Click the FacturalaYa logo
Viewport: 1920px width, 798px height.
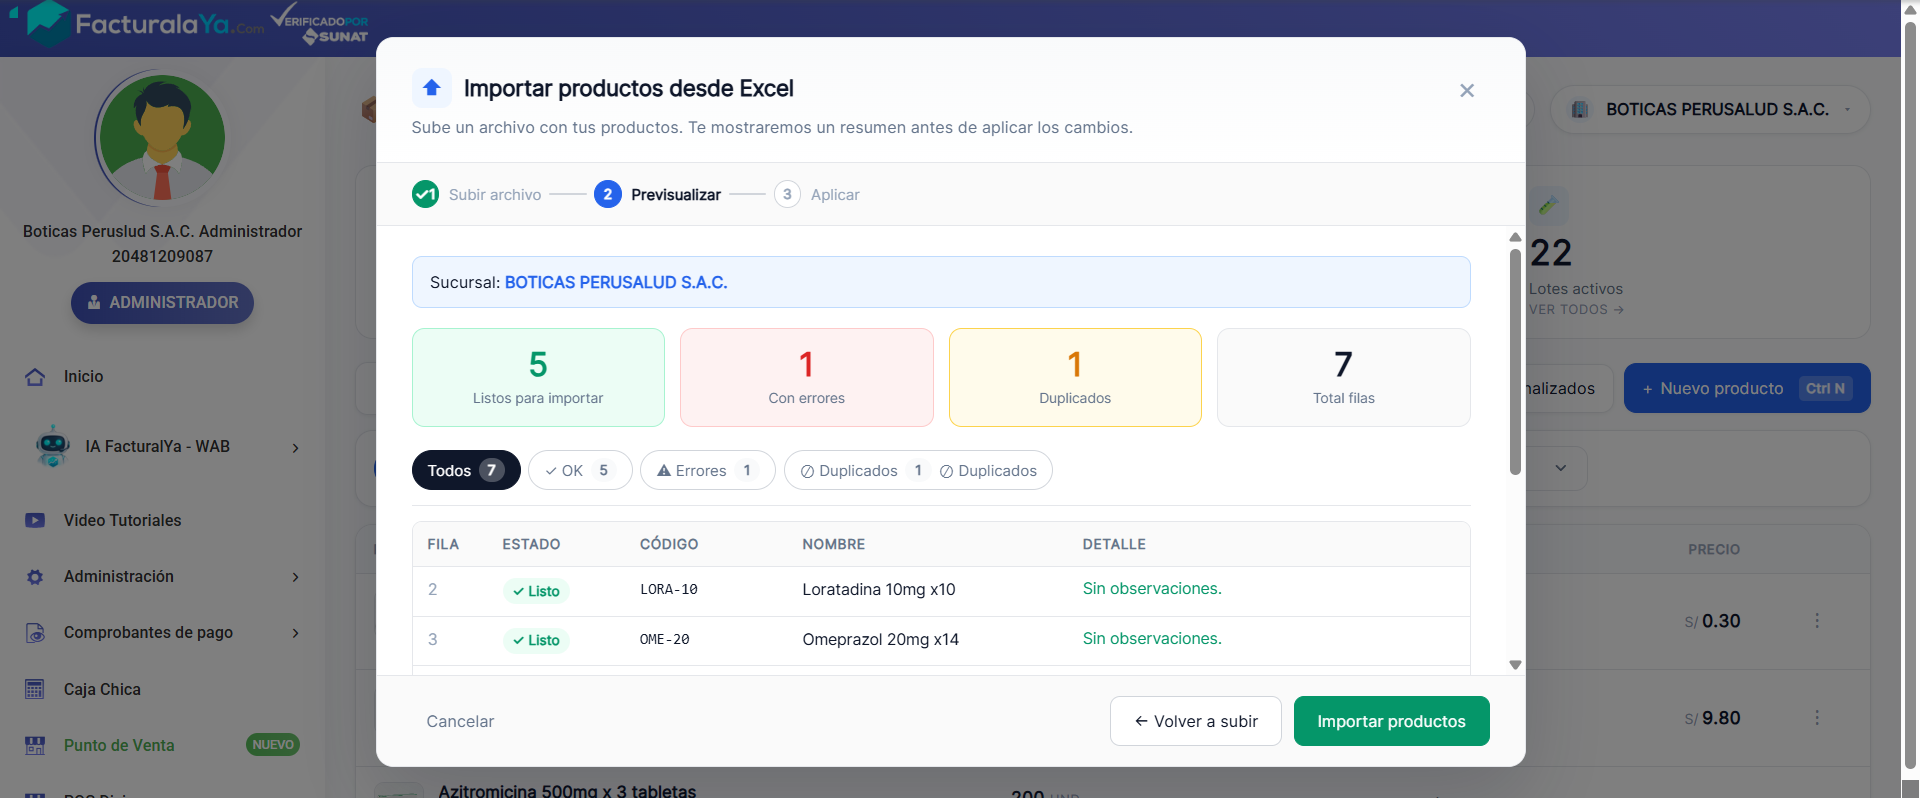click(x=144, y=24)
